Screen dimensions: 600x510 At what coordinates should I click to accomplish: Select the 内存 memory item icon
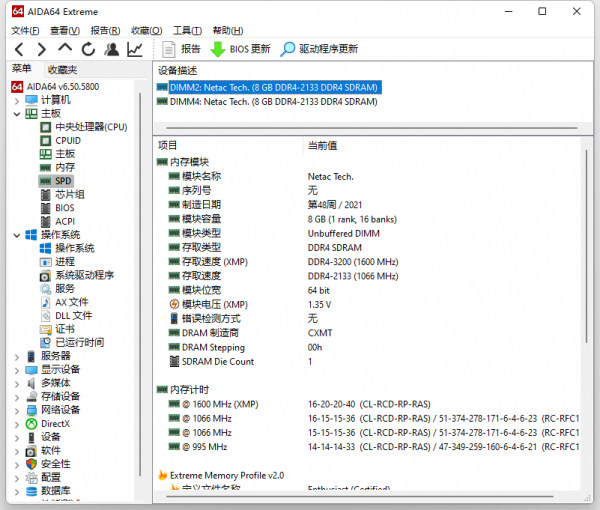(46, 168)
